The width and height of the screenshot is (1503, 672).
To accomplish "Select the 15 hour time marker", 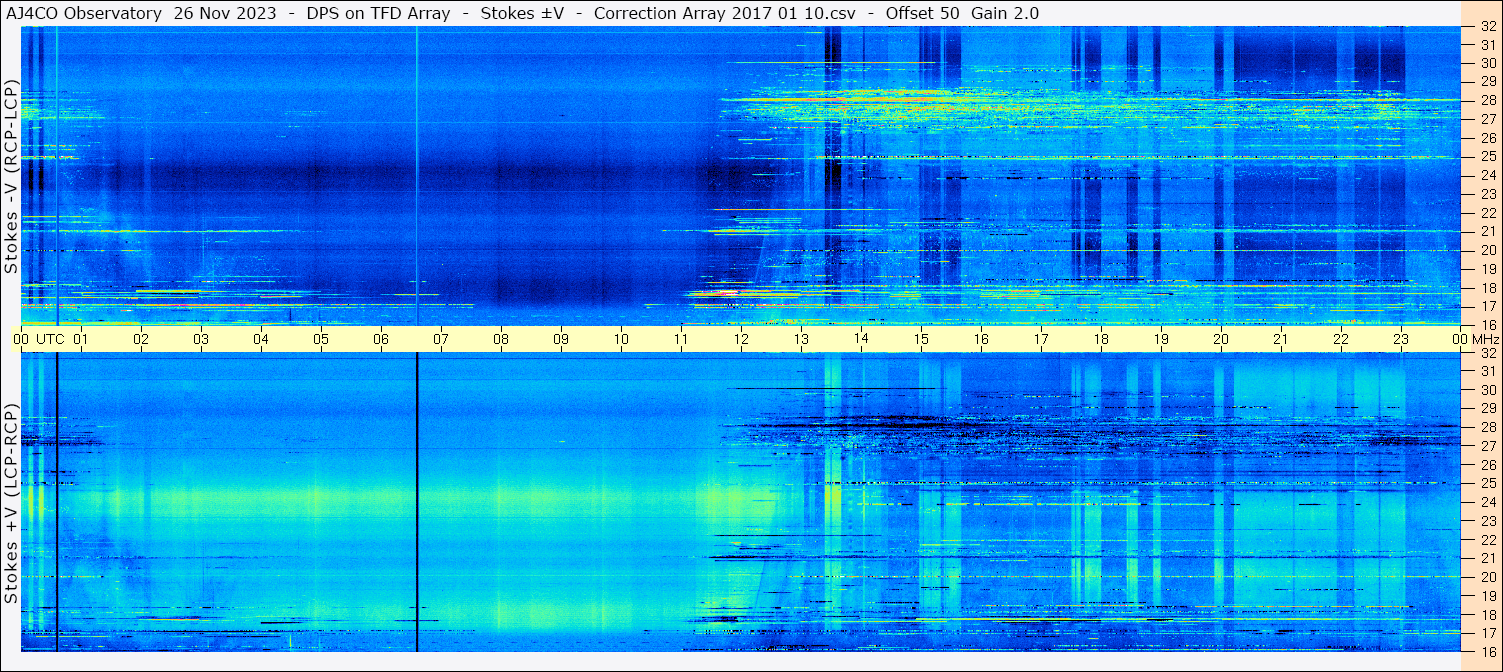I will [x=921, y=339].
